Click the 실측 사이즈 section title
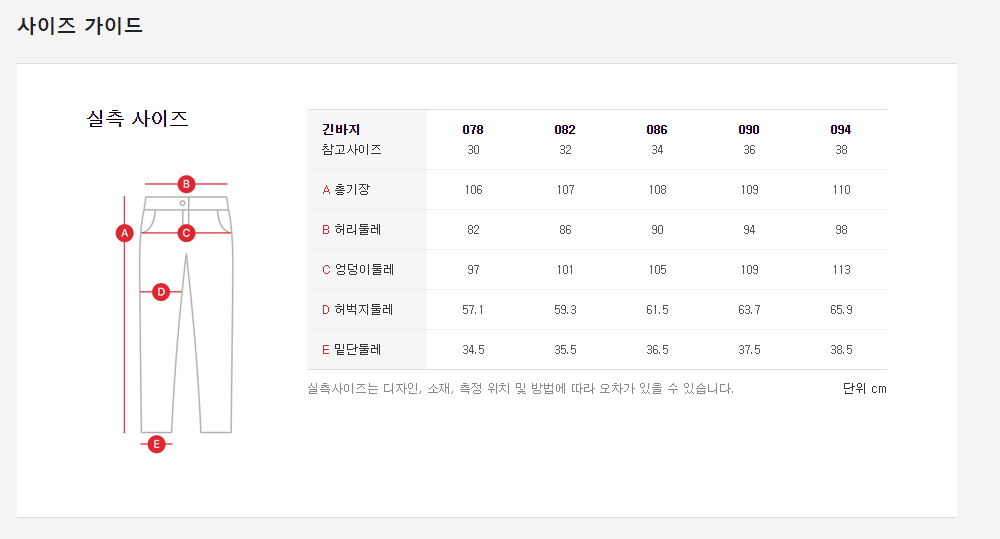Viewport: 1000px width, 539px height. (x=138, y=119)
